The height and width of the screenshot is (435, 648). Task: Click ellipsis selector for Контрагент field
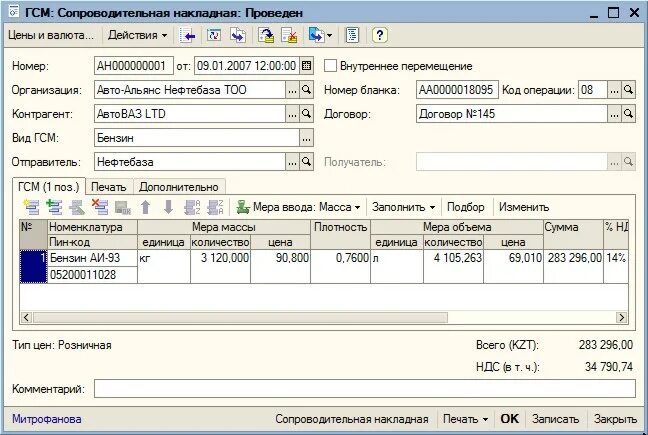pos(292,114)
